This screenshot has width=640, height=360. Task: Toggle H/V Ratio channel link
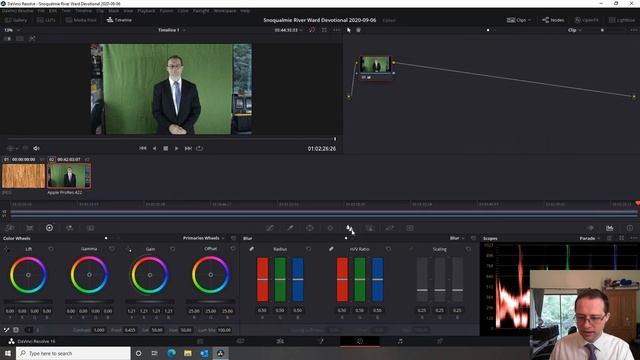(x=331, y=249)
